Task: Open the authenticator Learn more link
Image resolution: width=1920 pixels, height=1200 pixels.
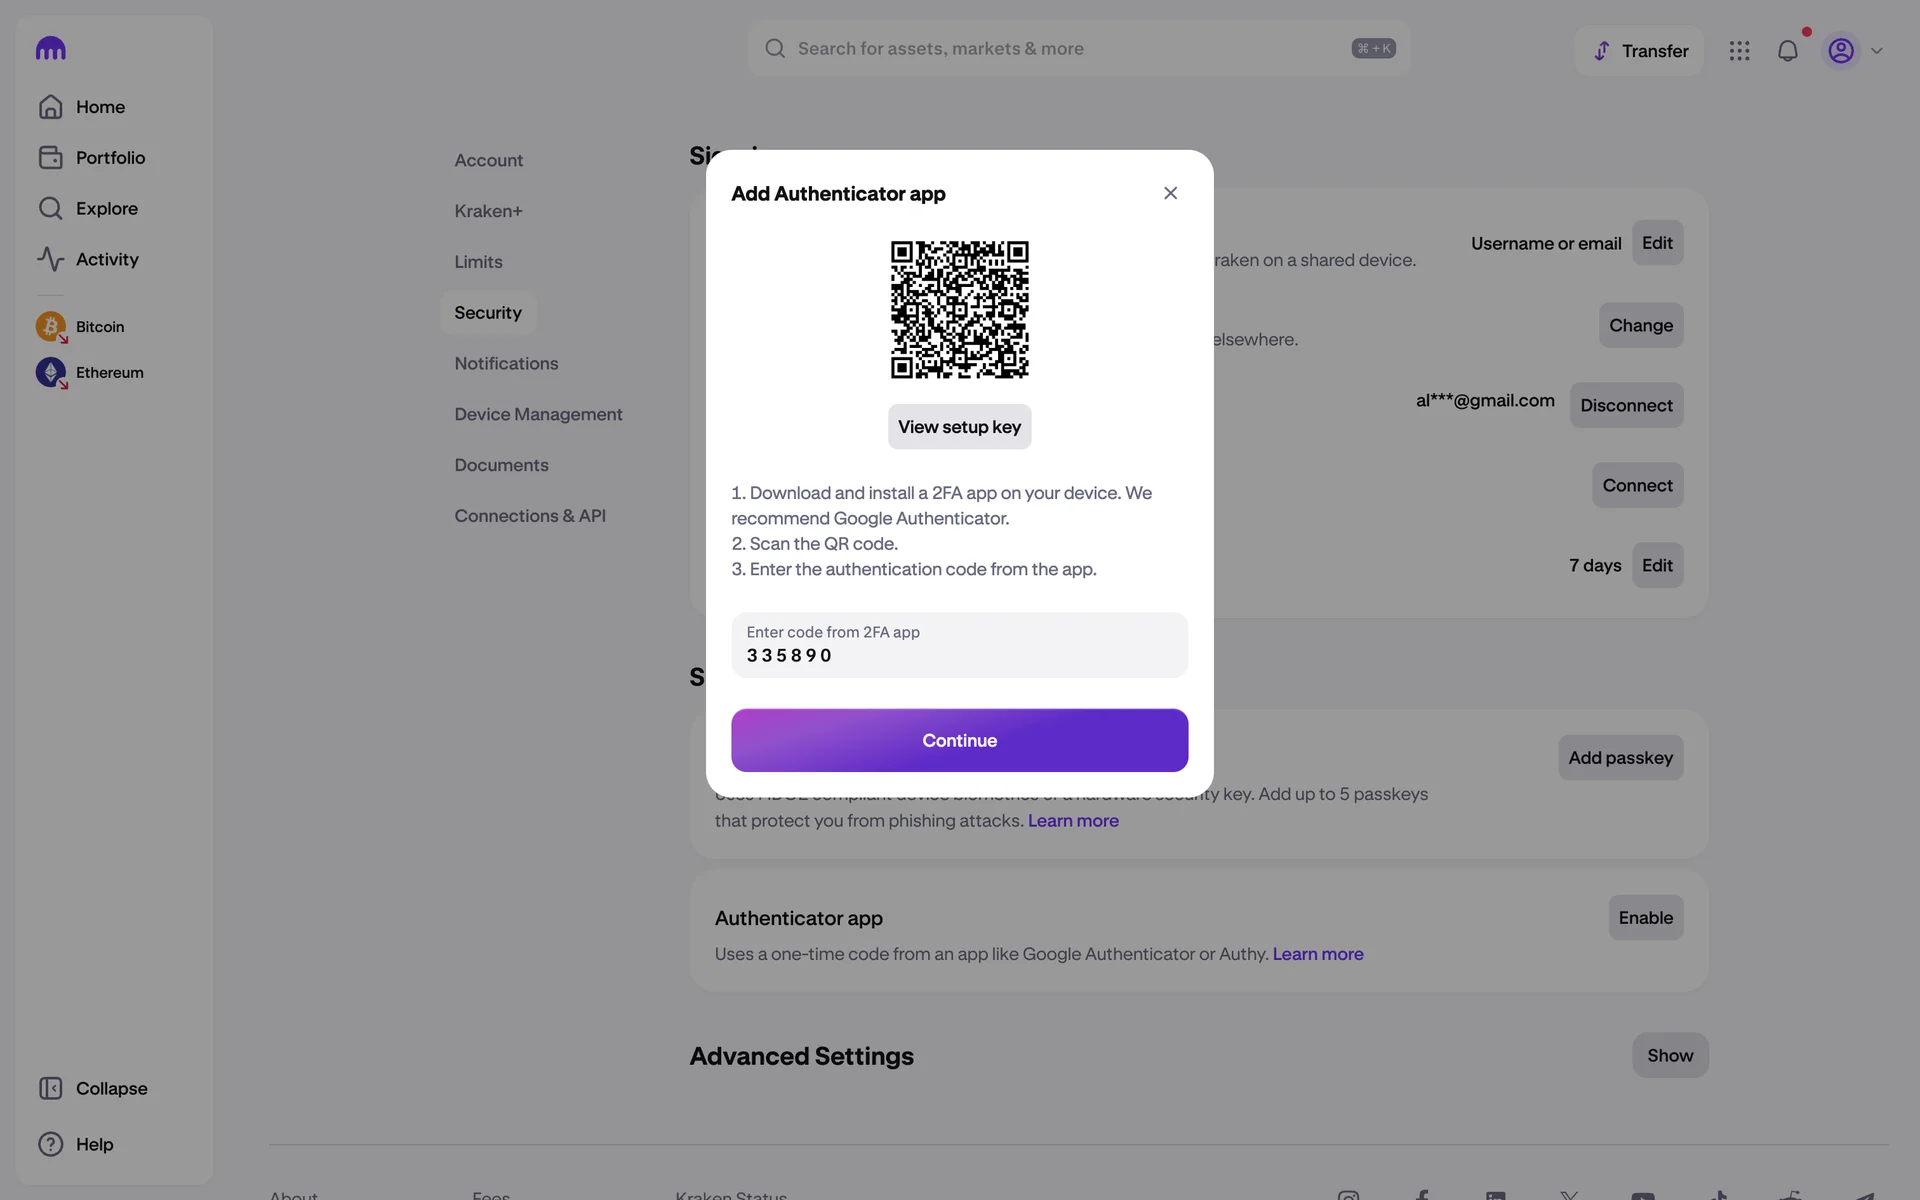Action: pos(1317,954)
